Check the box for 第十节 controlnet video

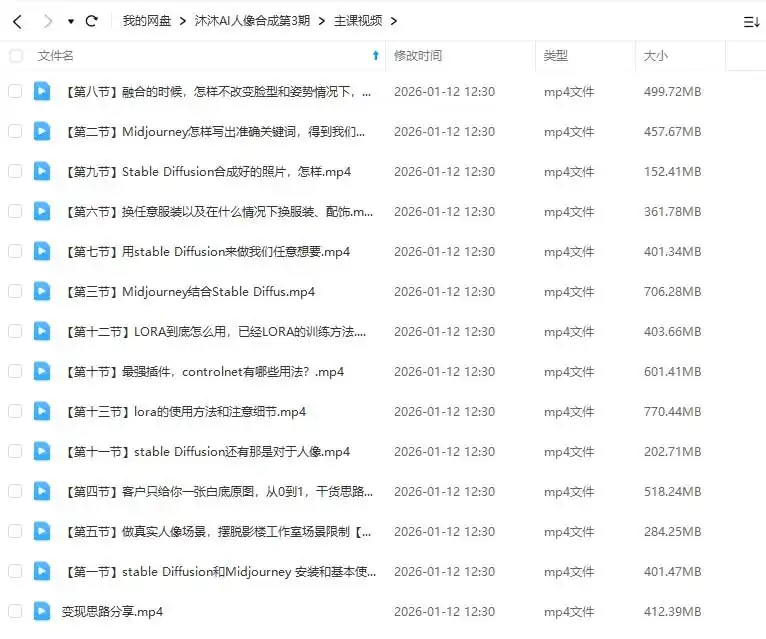(x=15, y=372)
